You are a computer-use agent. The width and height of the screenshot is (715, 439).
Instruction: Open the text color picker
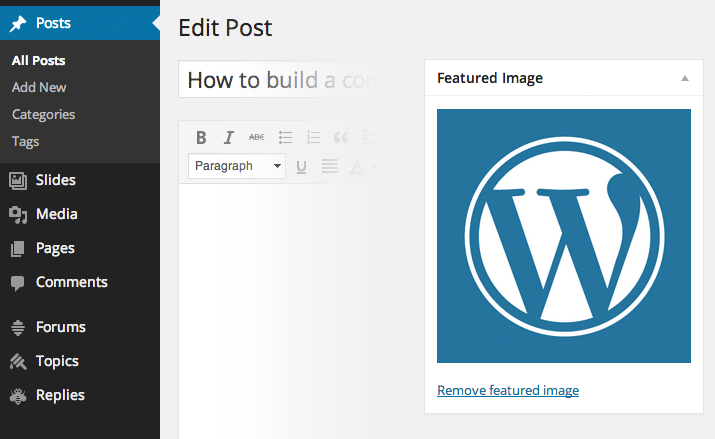pos(355,167)
